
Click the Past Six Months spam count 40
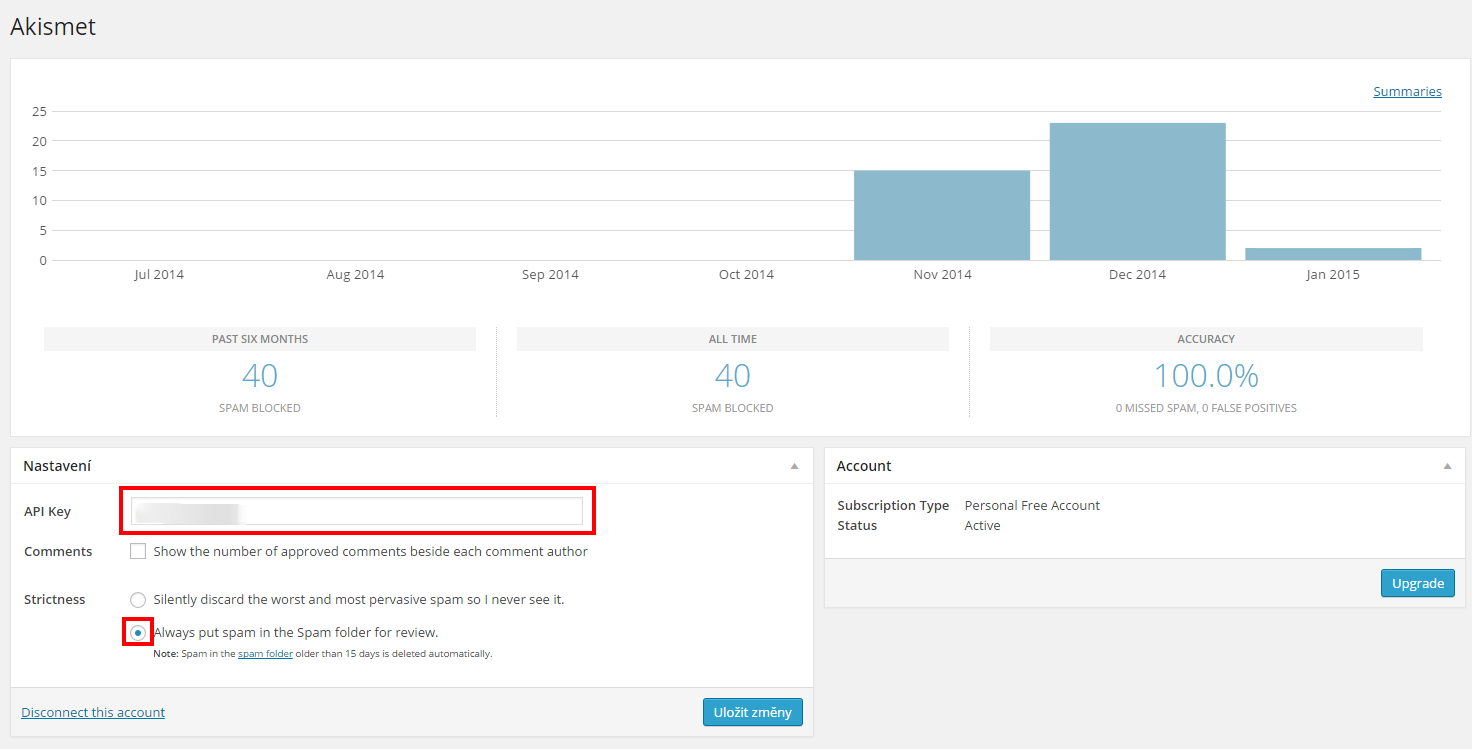pyautogui.click(x=260, y=376)
